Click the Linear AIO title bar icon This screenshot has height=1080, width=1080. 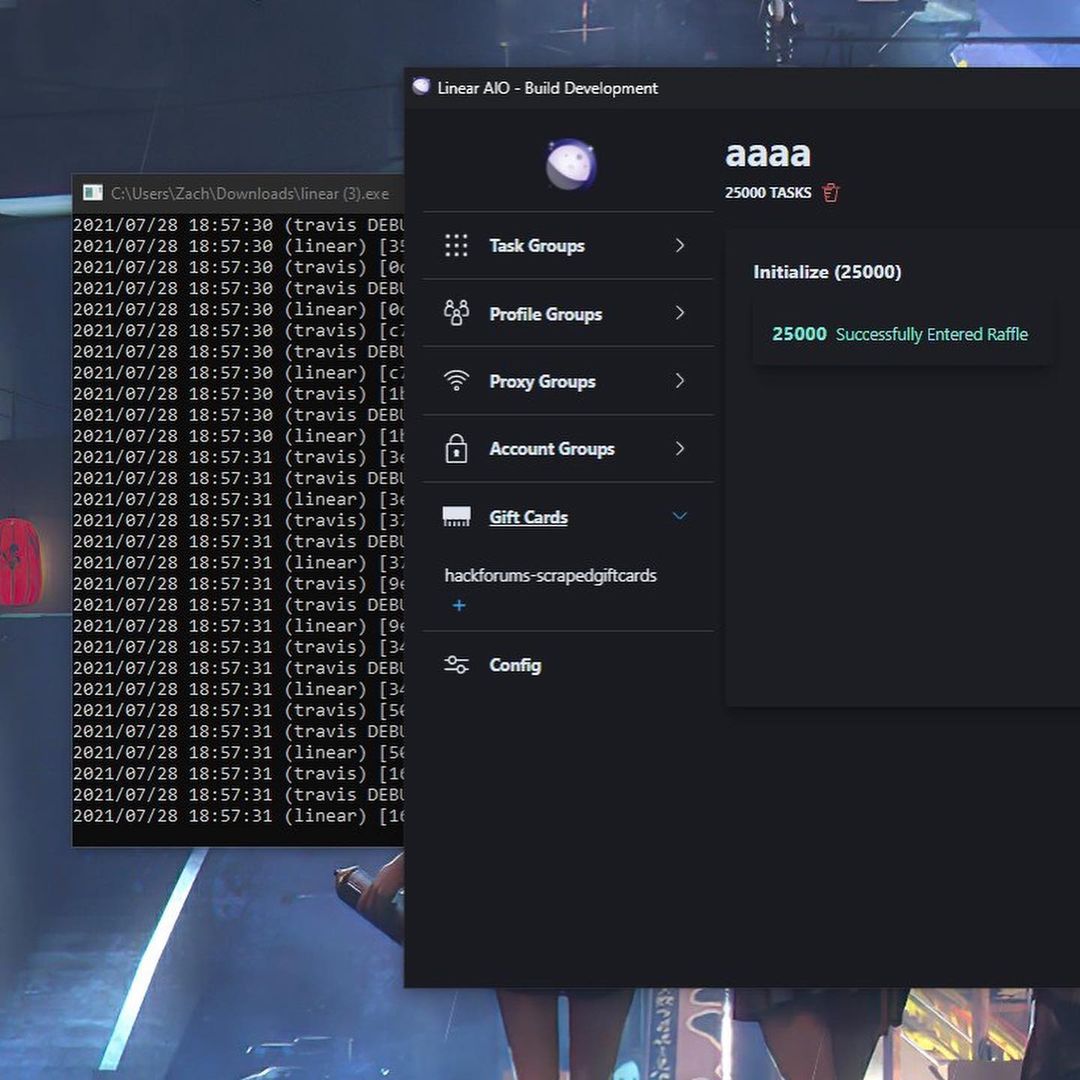pyautogui.click(x=421, y=87)
